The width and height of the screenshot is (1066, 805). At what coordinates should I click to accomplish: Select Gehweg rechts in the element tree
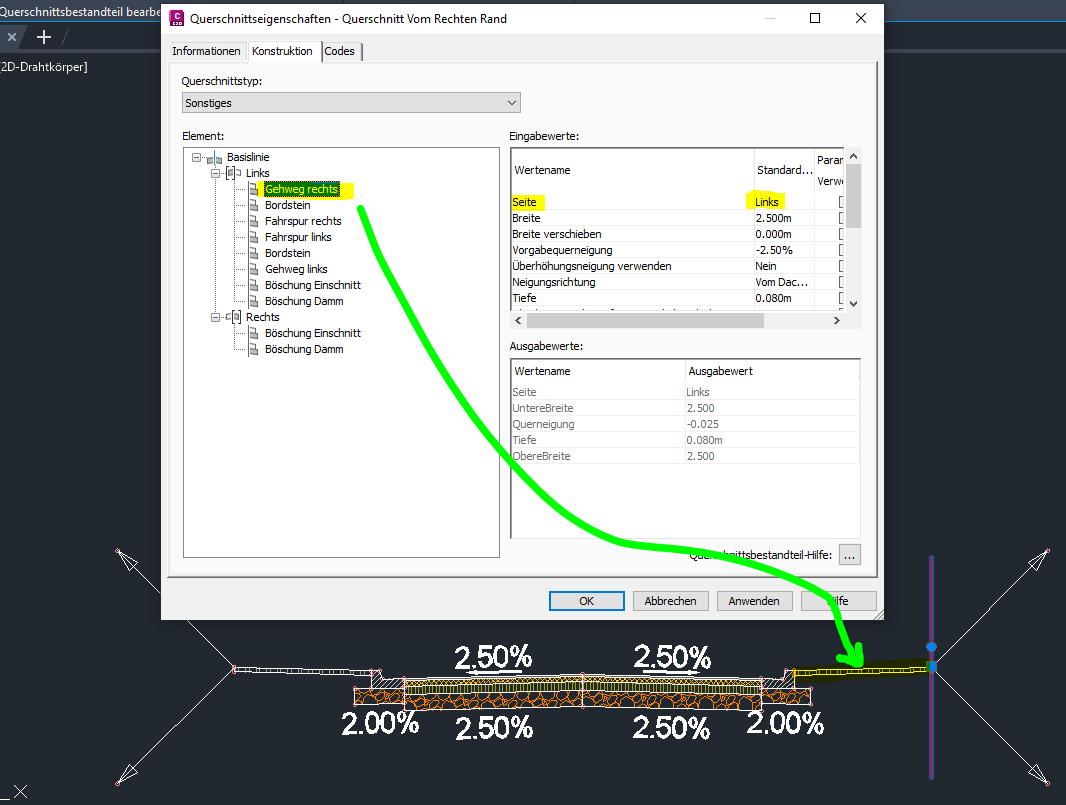click(302, 189)
